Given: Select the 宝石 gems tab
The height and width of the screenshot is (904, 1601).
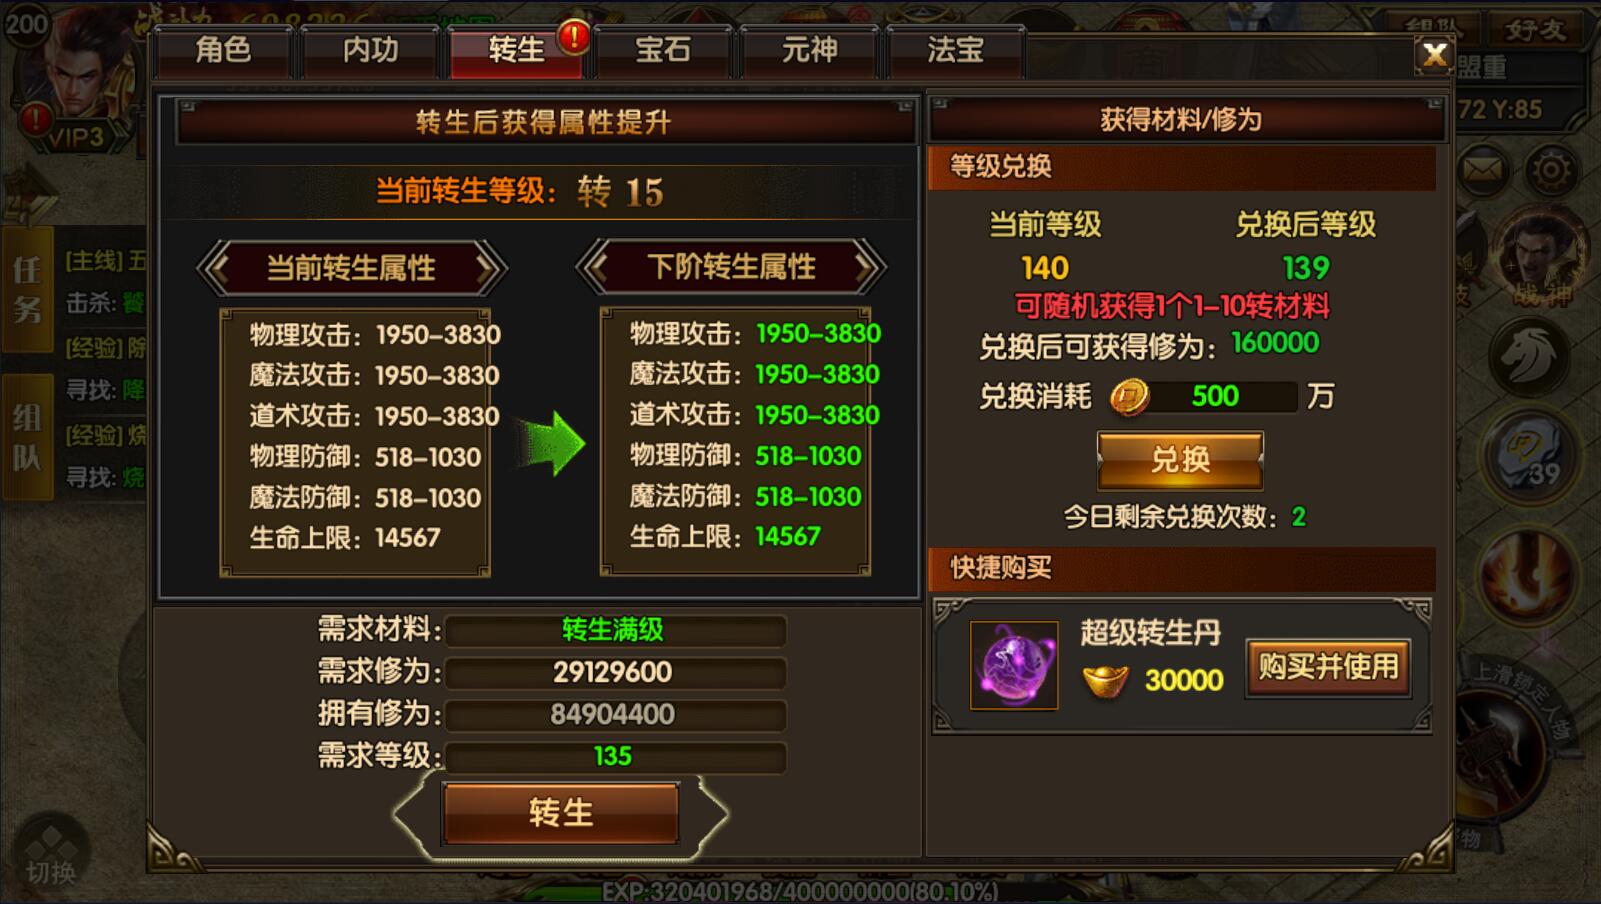Looking at the screenshot, I should click(x=663, y=50).
